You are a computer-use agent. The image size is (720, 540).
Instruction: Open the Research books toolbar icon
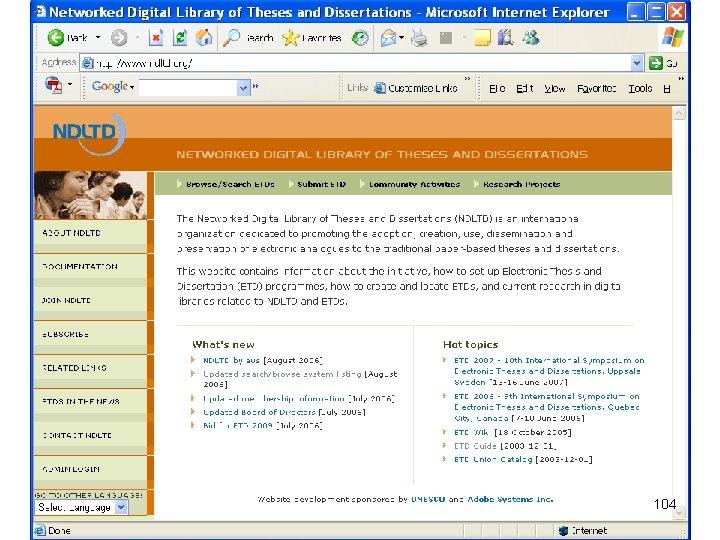pos(506,38)
